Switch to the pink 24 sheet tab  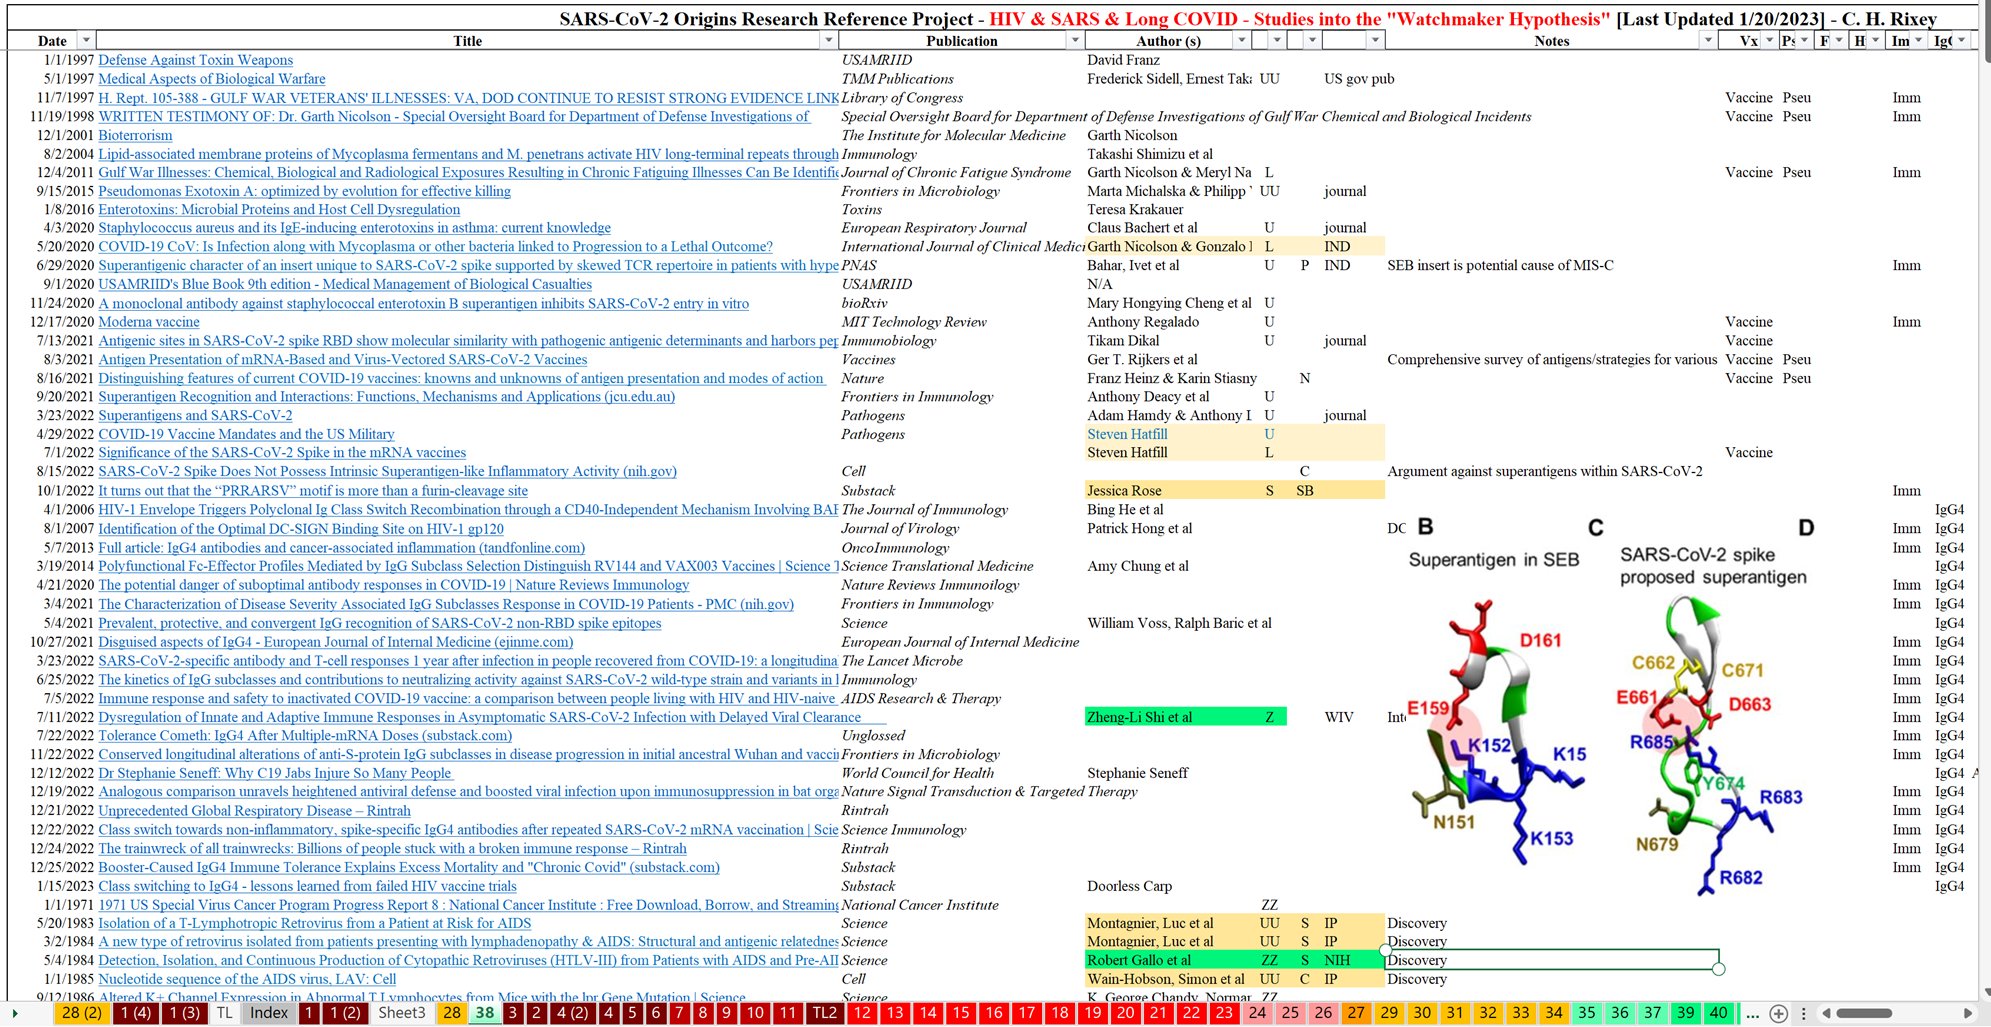(x=1257, y=1013)
